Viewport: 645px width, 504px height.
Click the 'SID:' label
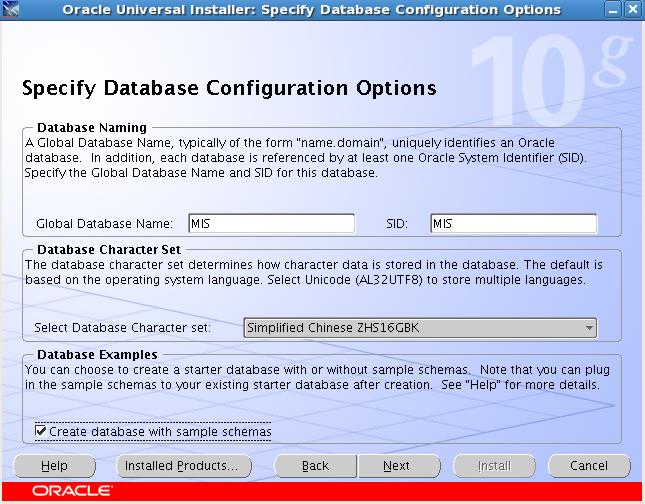click(x=397, y=224)
